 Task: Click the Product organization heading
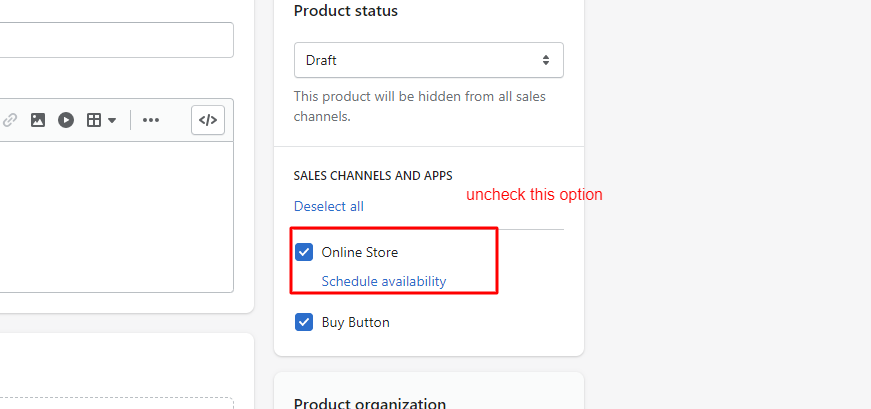[x=369, y=403]
